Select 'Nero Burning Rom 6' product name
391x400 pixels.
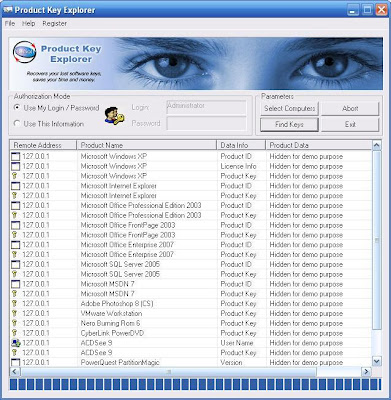click(x=110, y=323)
